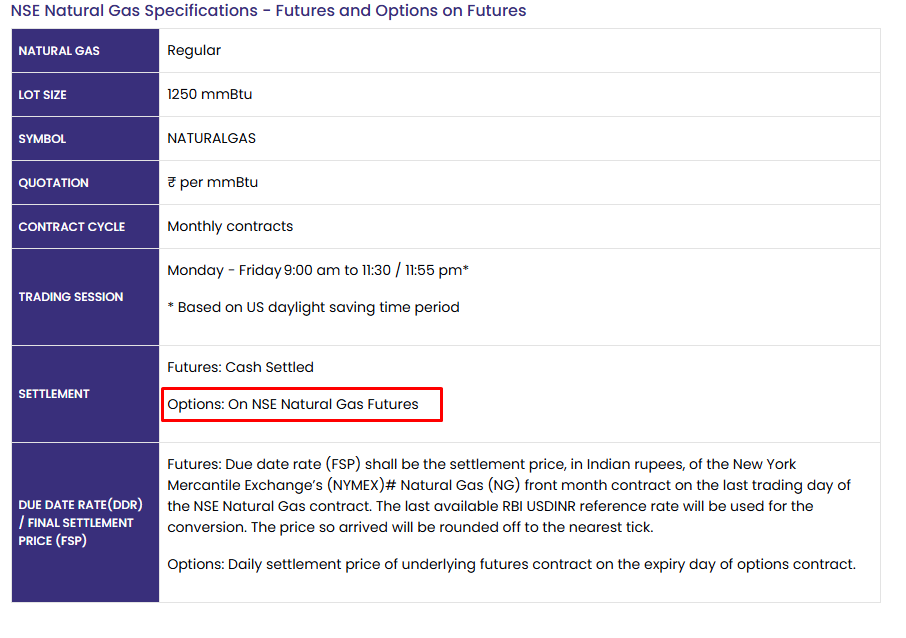Click the NSE Natural Gas Specifications heading

[x=268, y=11]
